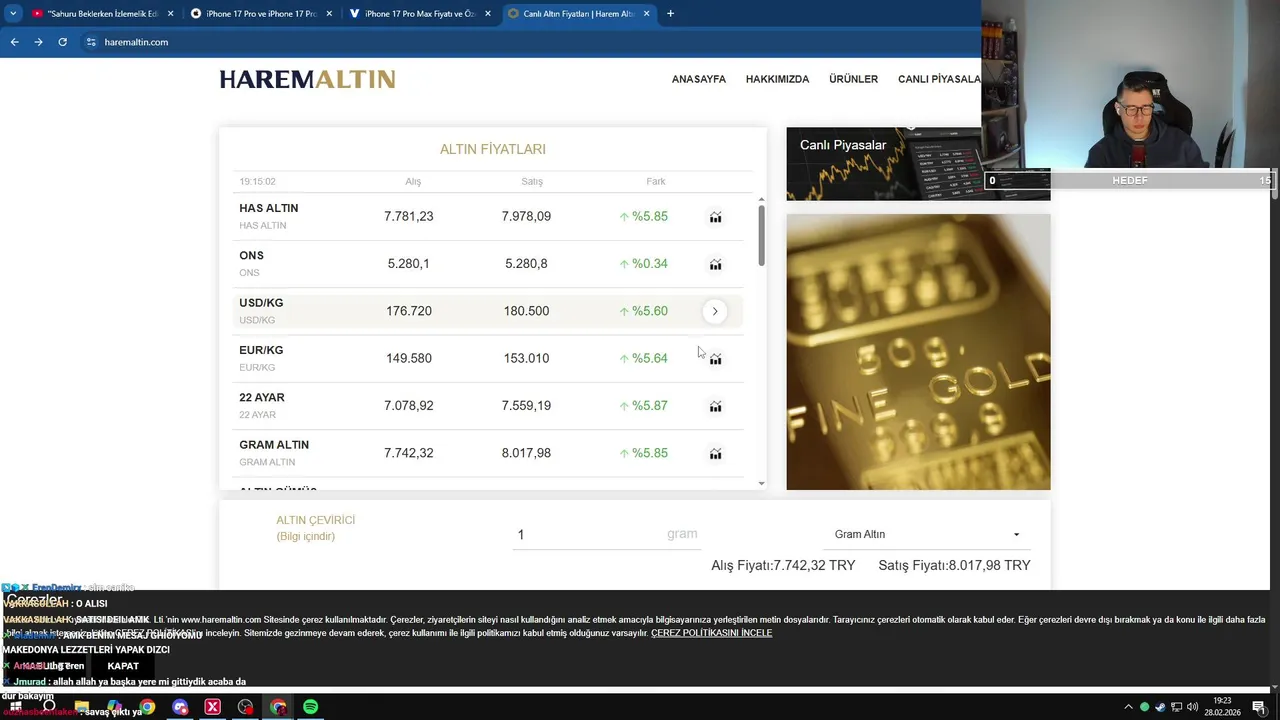
Task: Open the taskbar volume icon
Action: pos(1192,707)
